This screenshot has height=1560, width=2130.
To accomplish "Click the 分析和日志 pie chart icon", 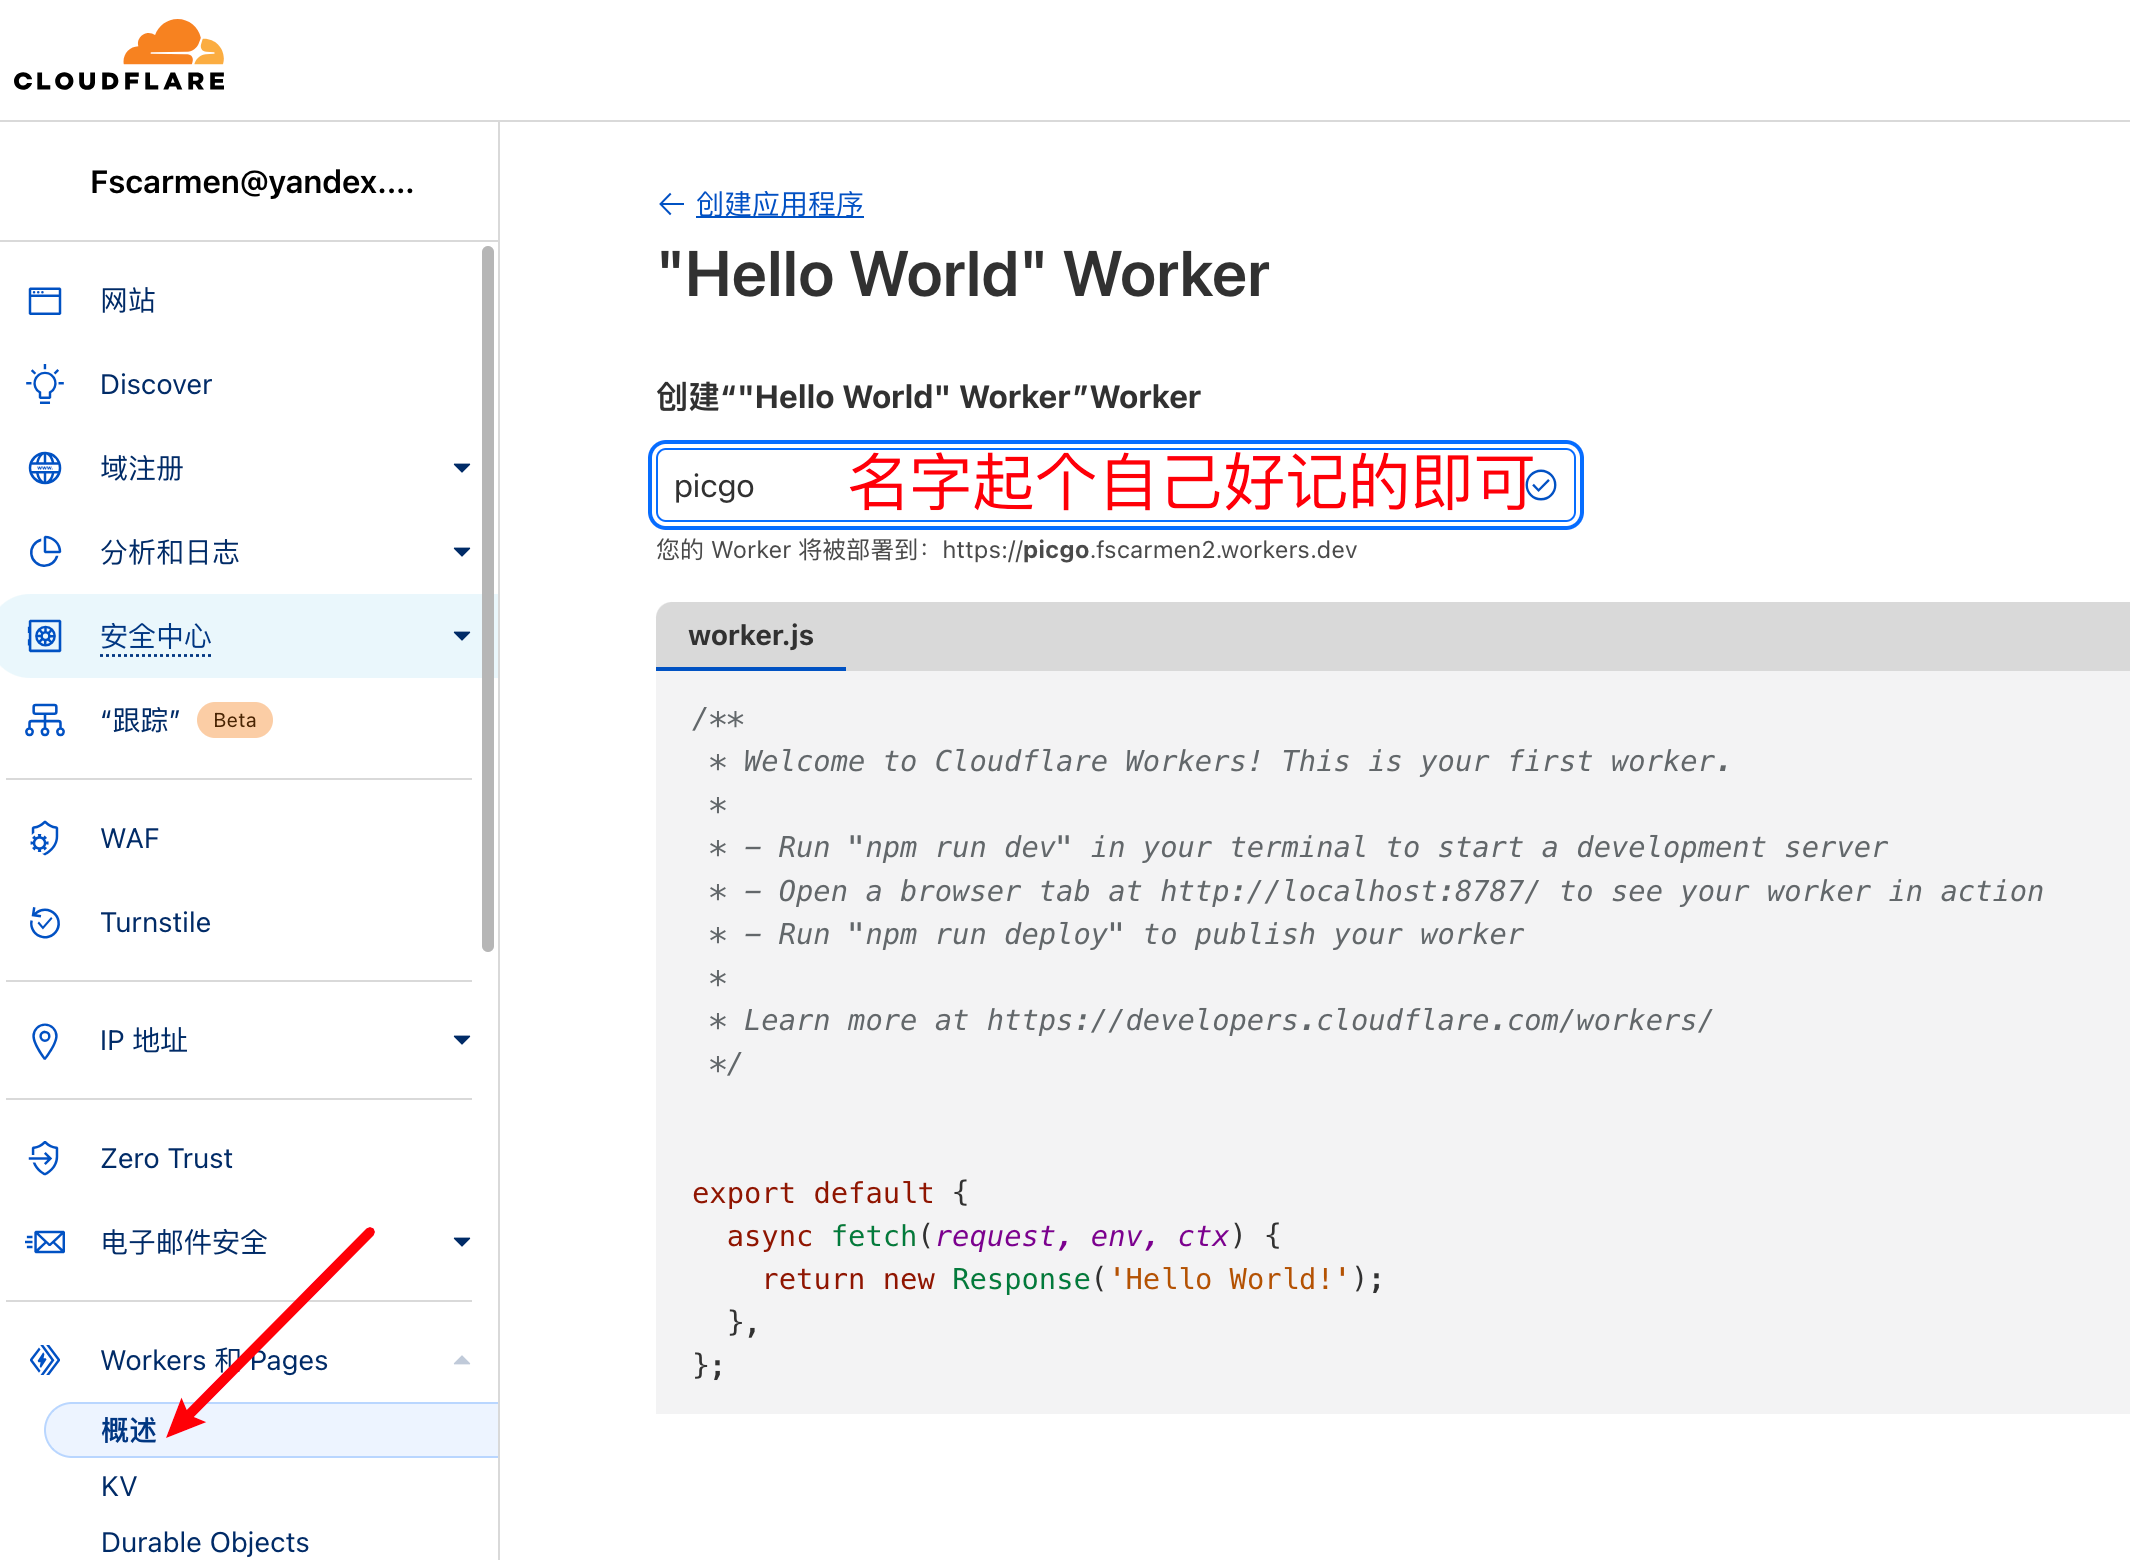I will 45,552.
